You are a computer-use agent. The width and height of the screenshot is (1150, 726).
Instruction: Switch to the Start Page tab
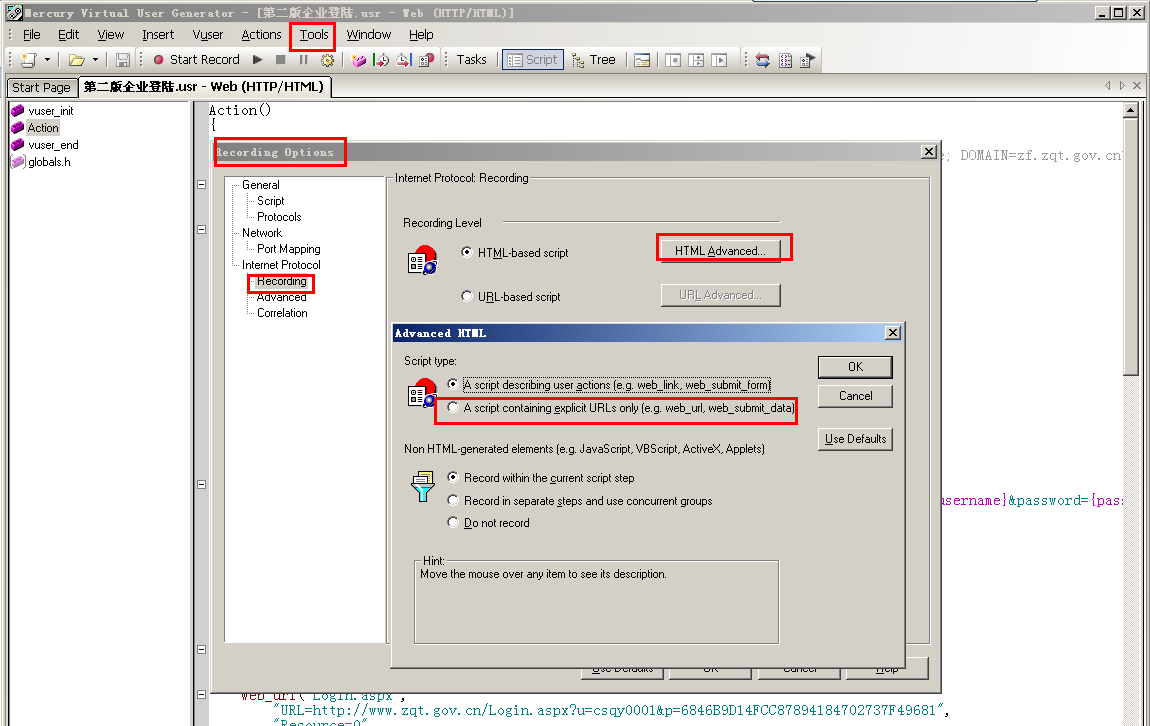tap(40, 87)
